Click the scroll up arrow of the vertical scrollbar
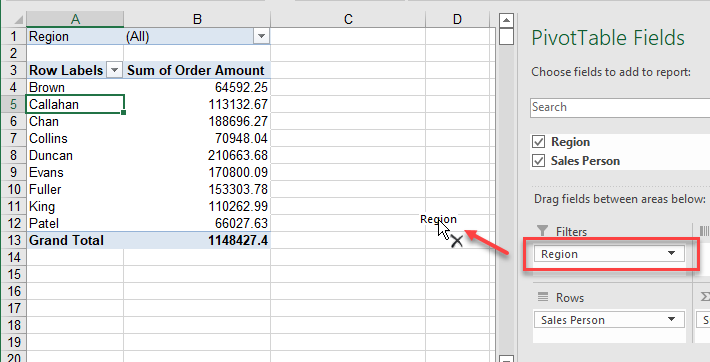The width and height of the screenshot is (710, 362). coord(506,20)
